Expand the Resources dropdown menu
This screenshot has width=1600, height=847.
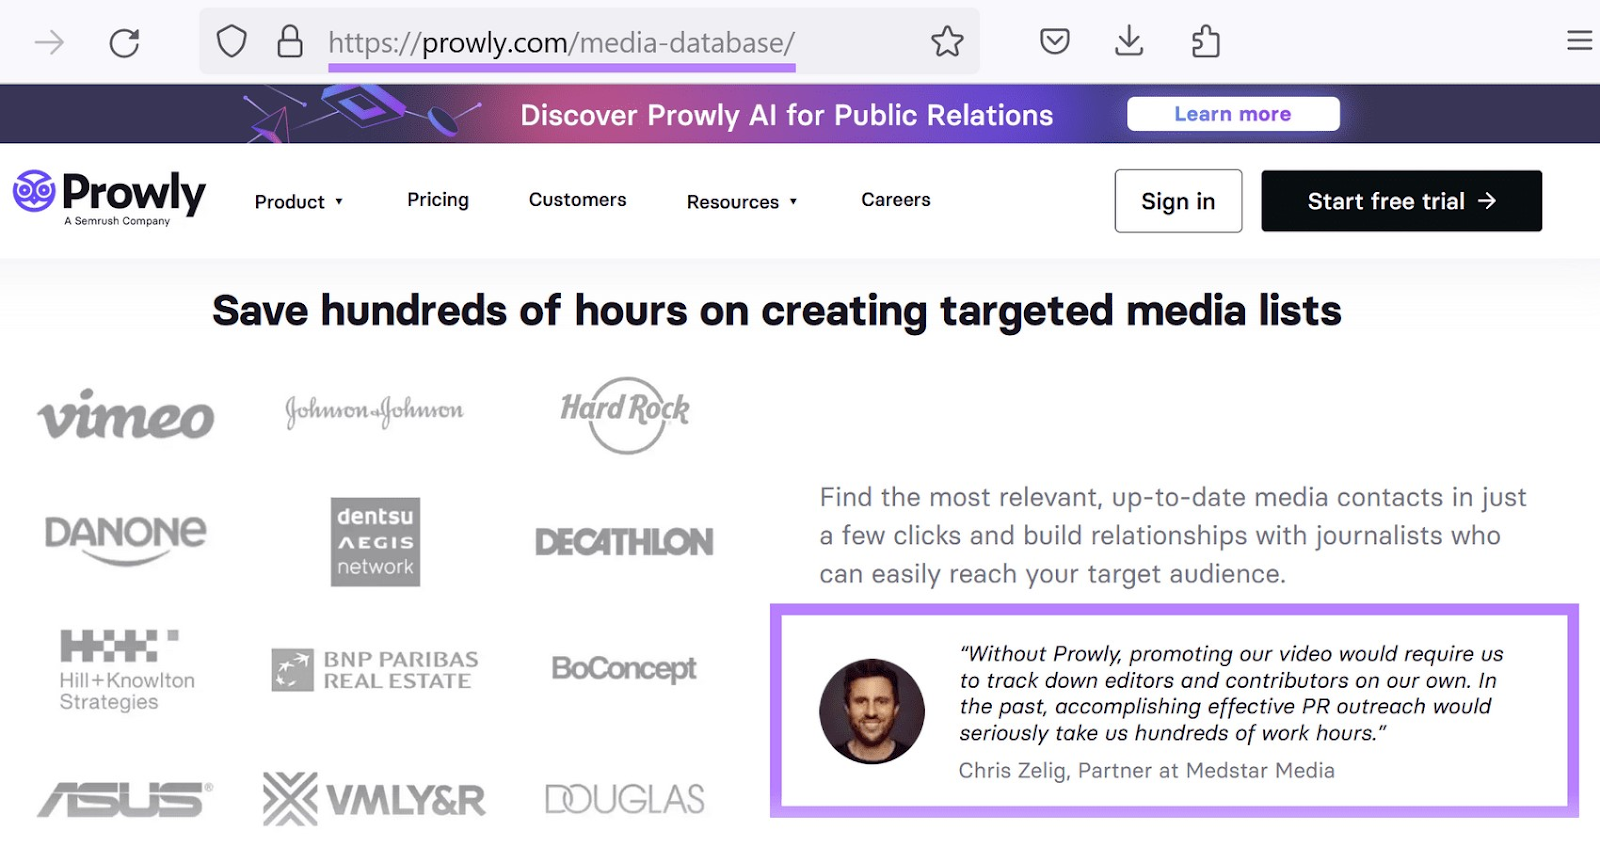pyautogui.click(x=742, y=202)
